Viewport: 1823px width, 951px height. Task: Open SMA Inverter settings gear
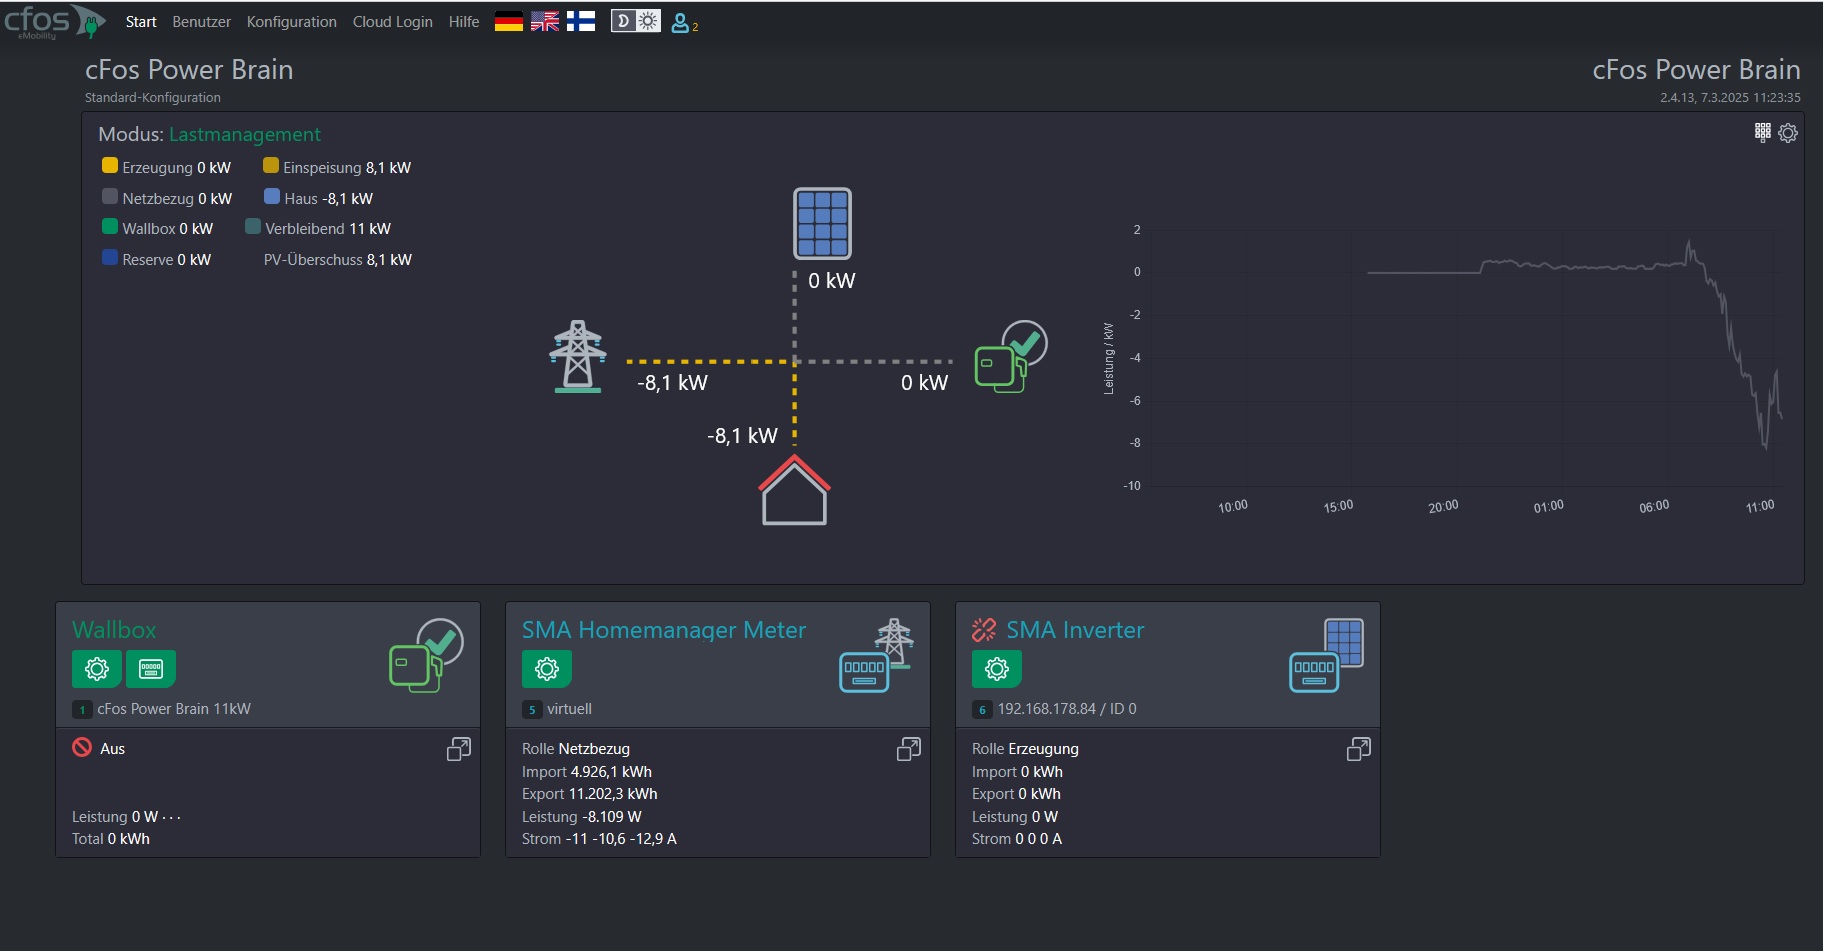997,669
